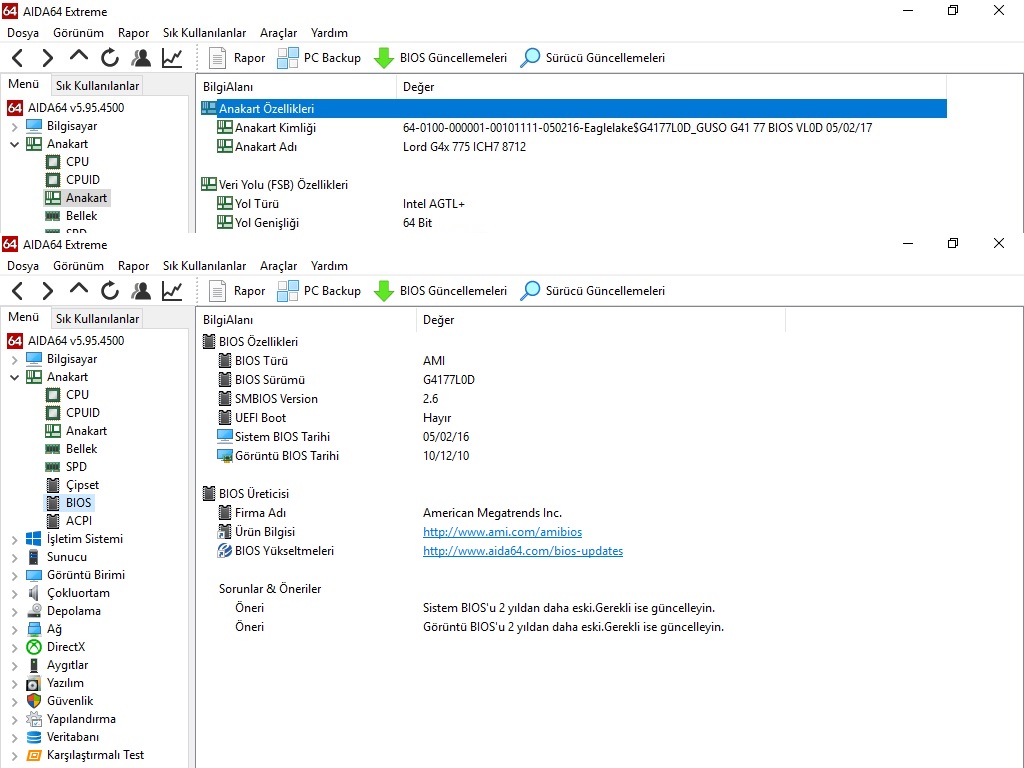Switch to Sık Kullanılanlar tab in lower window
This screenshot has width=1024, height=768.
pos(97,319)
